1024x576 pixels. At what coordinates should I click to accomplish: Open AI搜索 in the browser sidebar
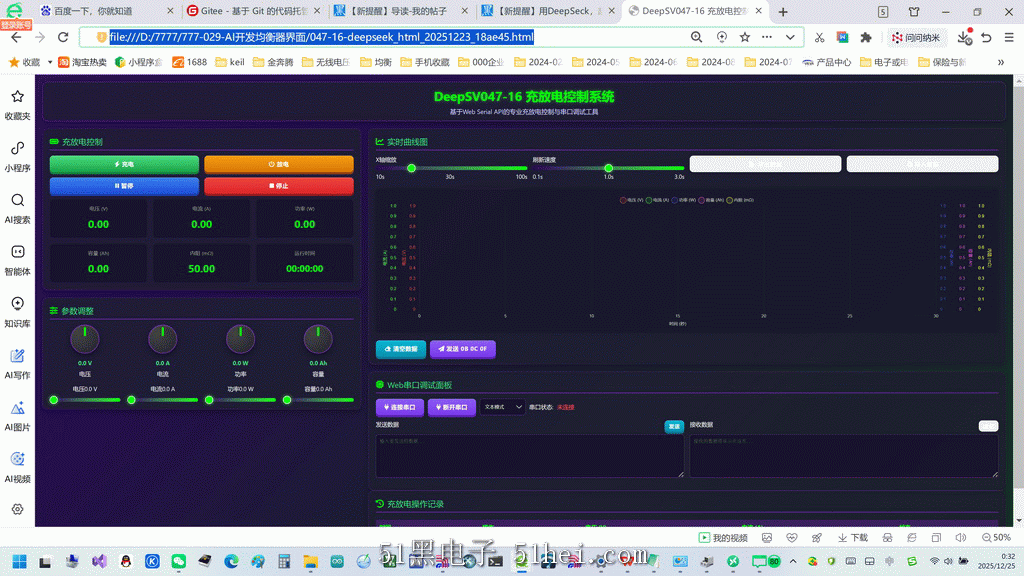pos(18,208)
